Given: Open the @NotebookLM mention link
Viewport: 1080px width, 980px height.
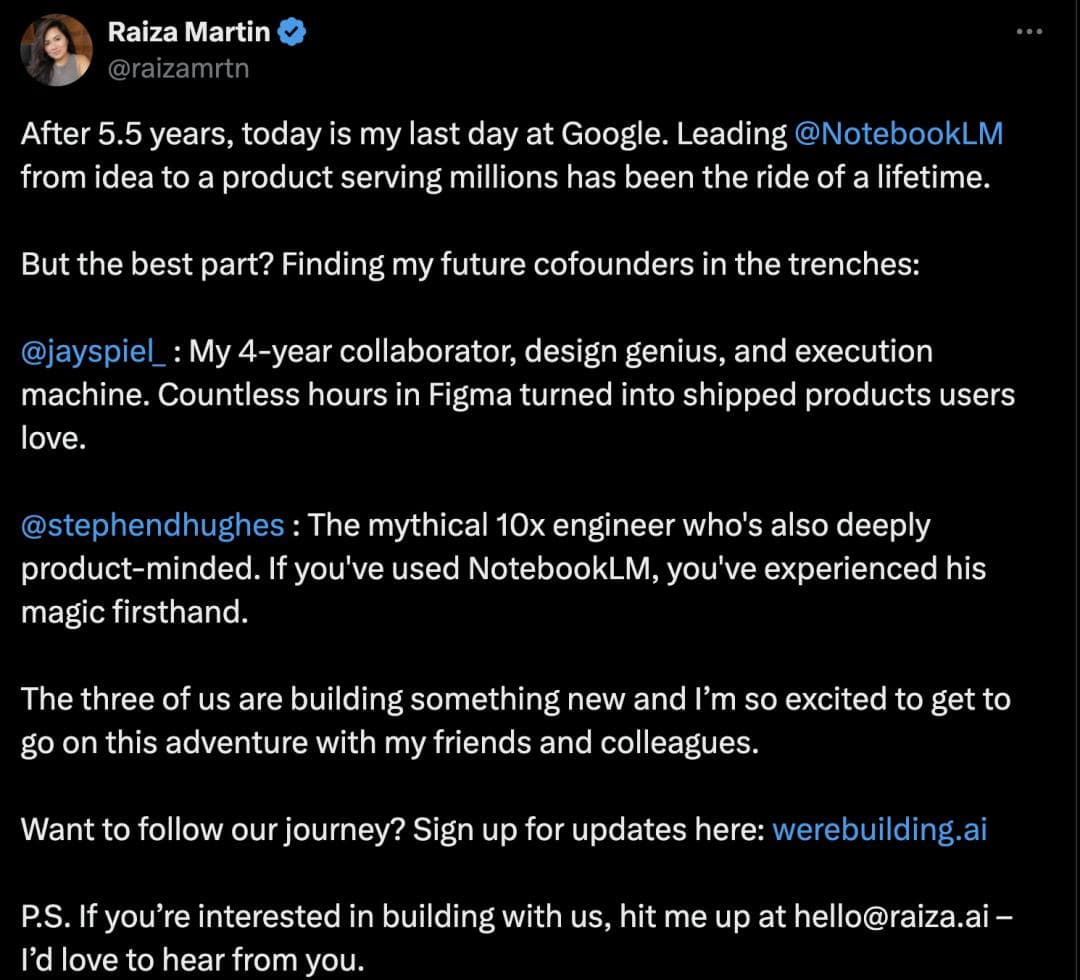Looking at the screenshot, I should pyautogui.click(x=897, y=133).
